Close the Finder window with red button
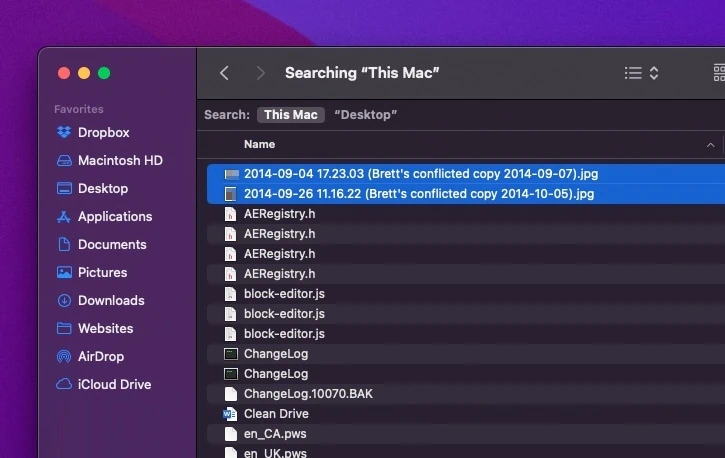The height and width of the screenshot is (458, 725). (x=64, y=73)
